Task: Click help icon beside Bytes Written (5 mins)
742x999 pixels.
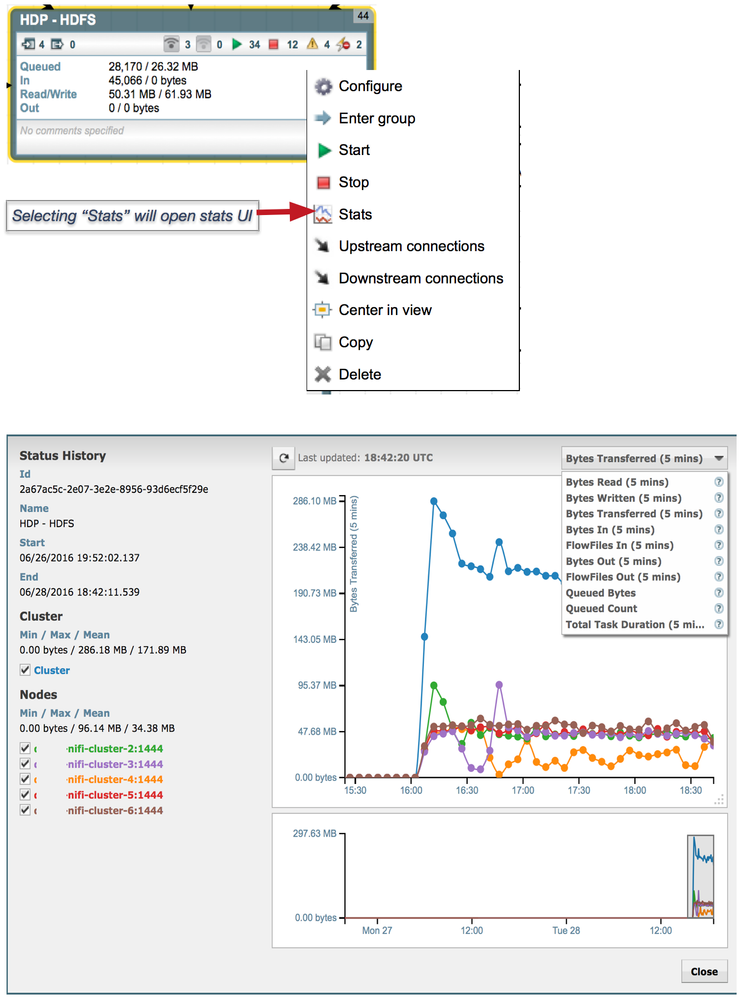Action: 718,498
